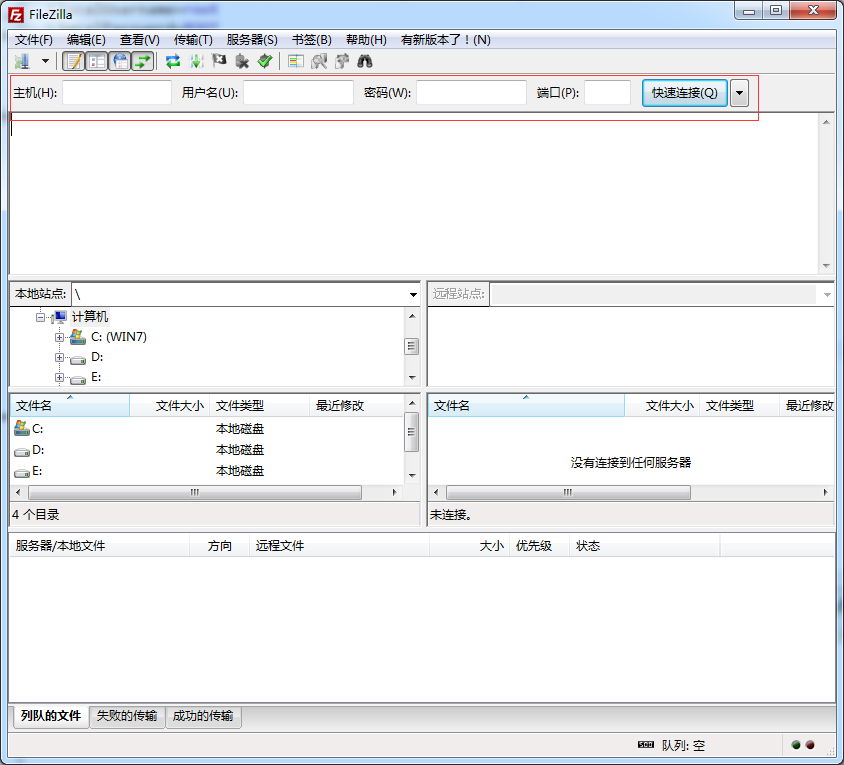The height and width of the screenshot is (765, 844).
Task: Switch to the 失败的传输 tab
Action: click(x=127, y=715)
